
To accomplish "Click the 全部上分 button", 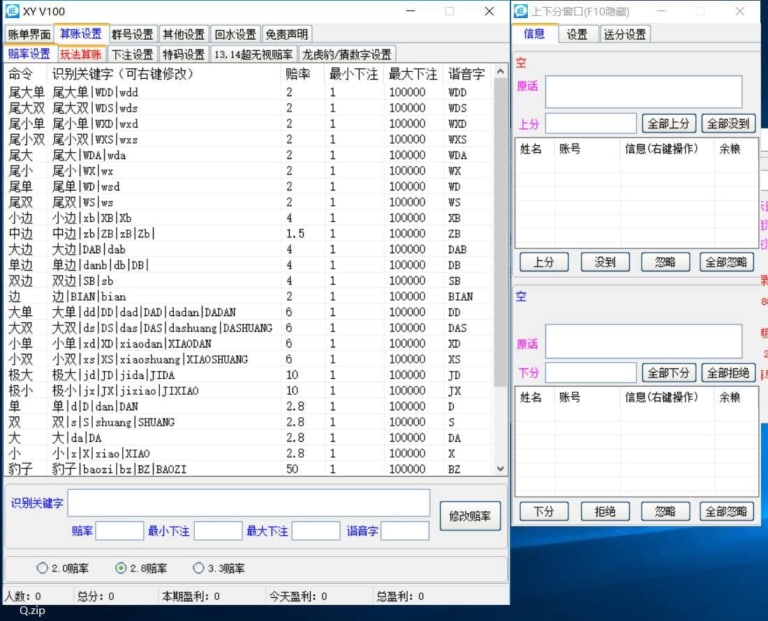I will pyautogui.click(x=669, y=124).
